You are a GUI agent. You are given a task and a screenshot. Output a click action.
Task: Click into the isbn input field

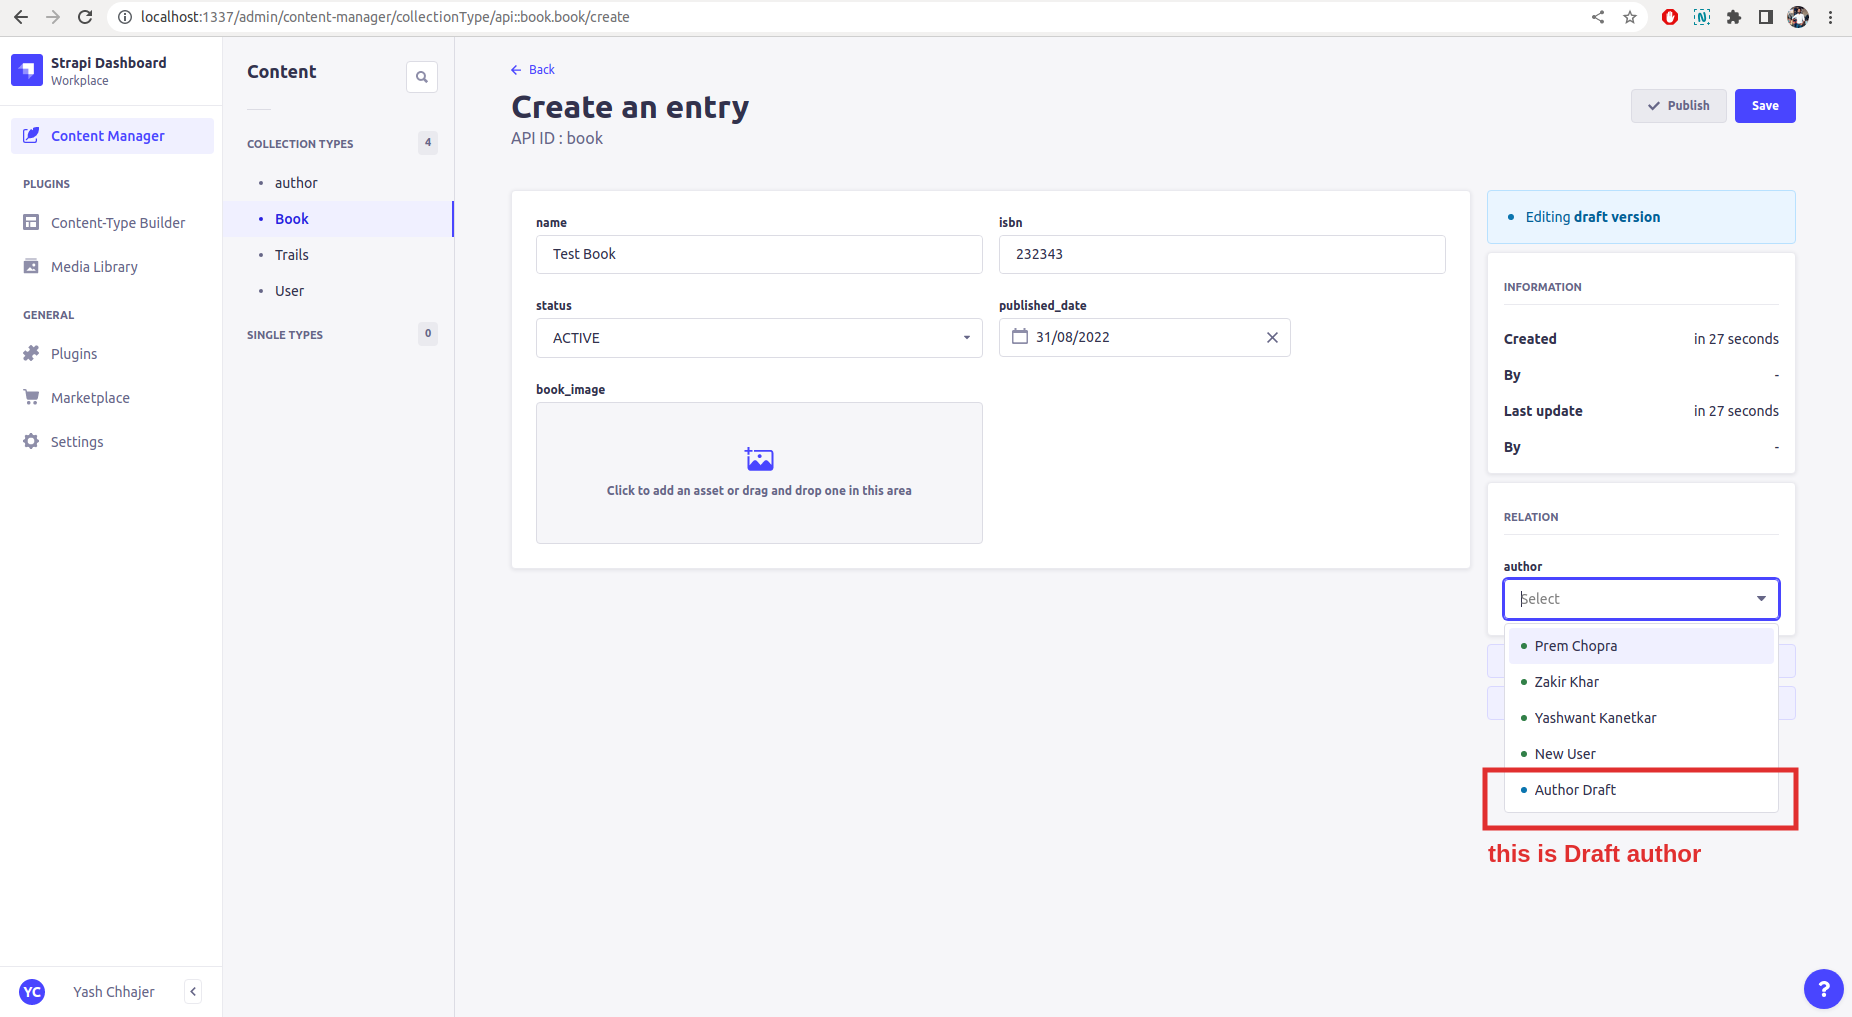click(x=1221, y=254)
